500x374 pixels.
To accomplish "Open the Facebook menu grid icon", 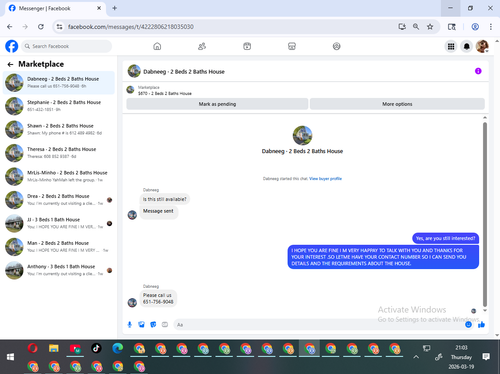I will 451,46.
